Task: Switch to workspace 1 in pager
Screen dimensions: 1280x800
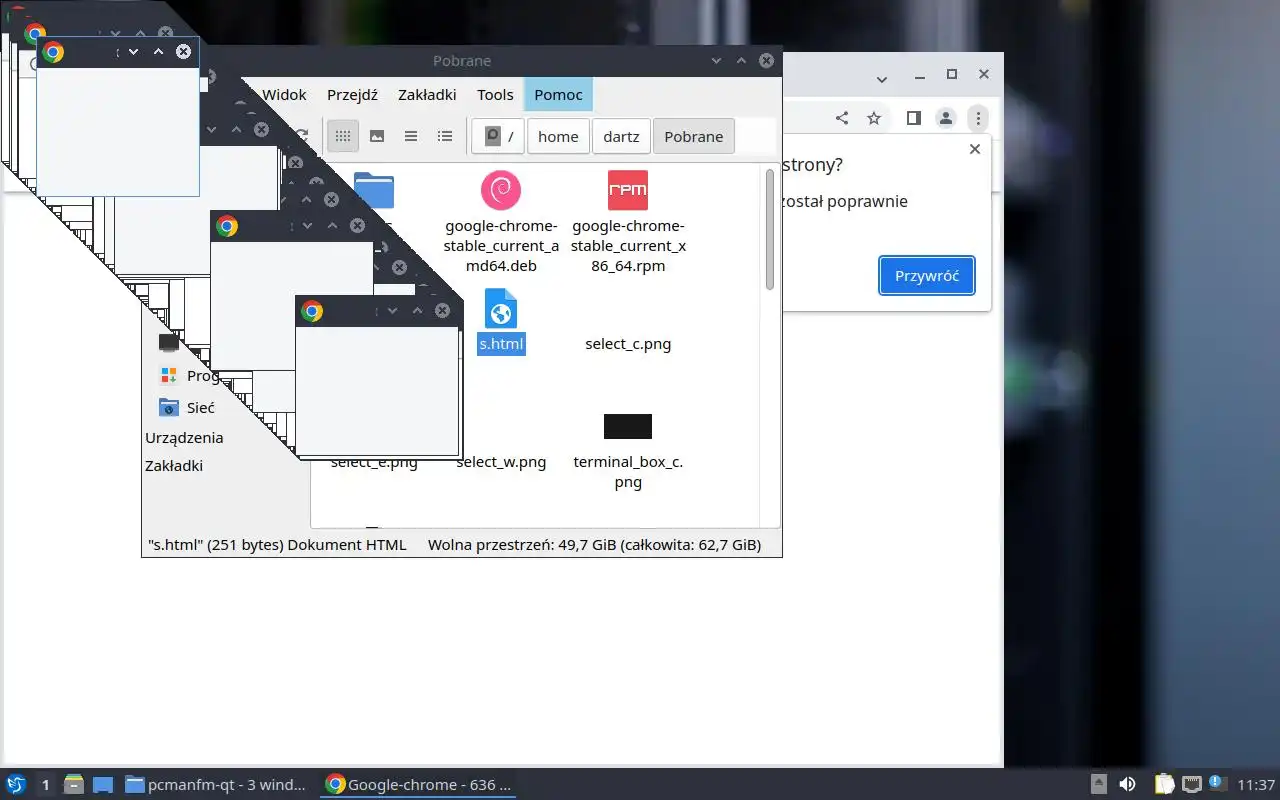Action: [45, 784]
